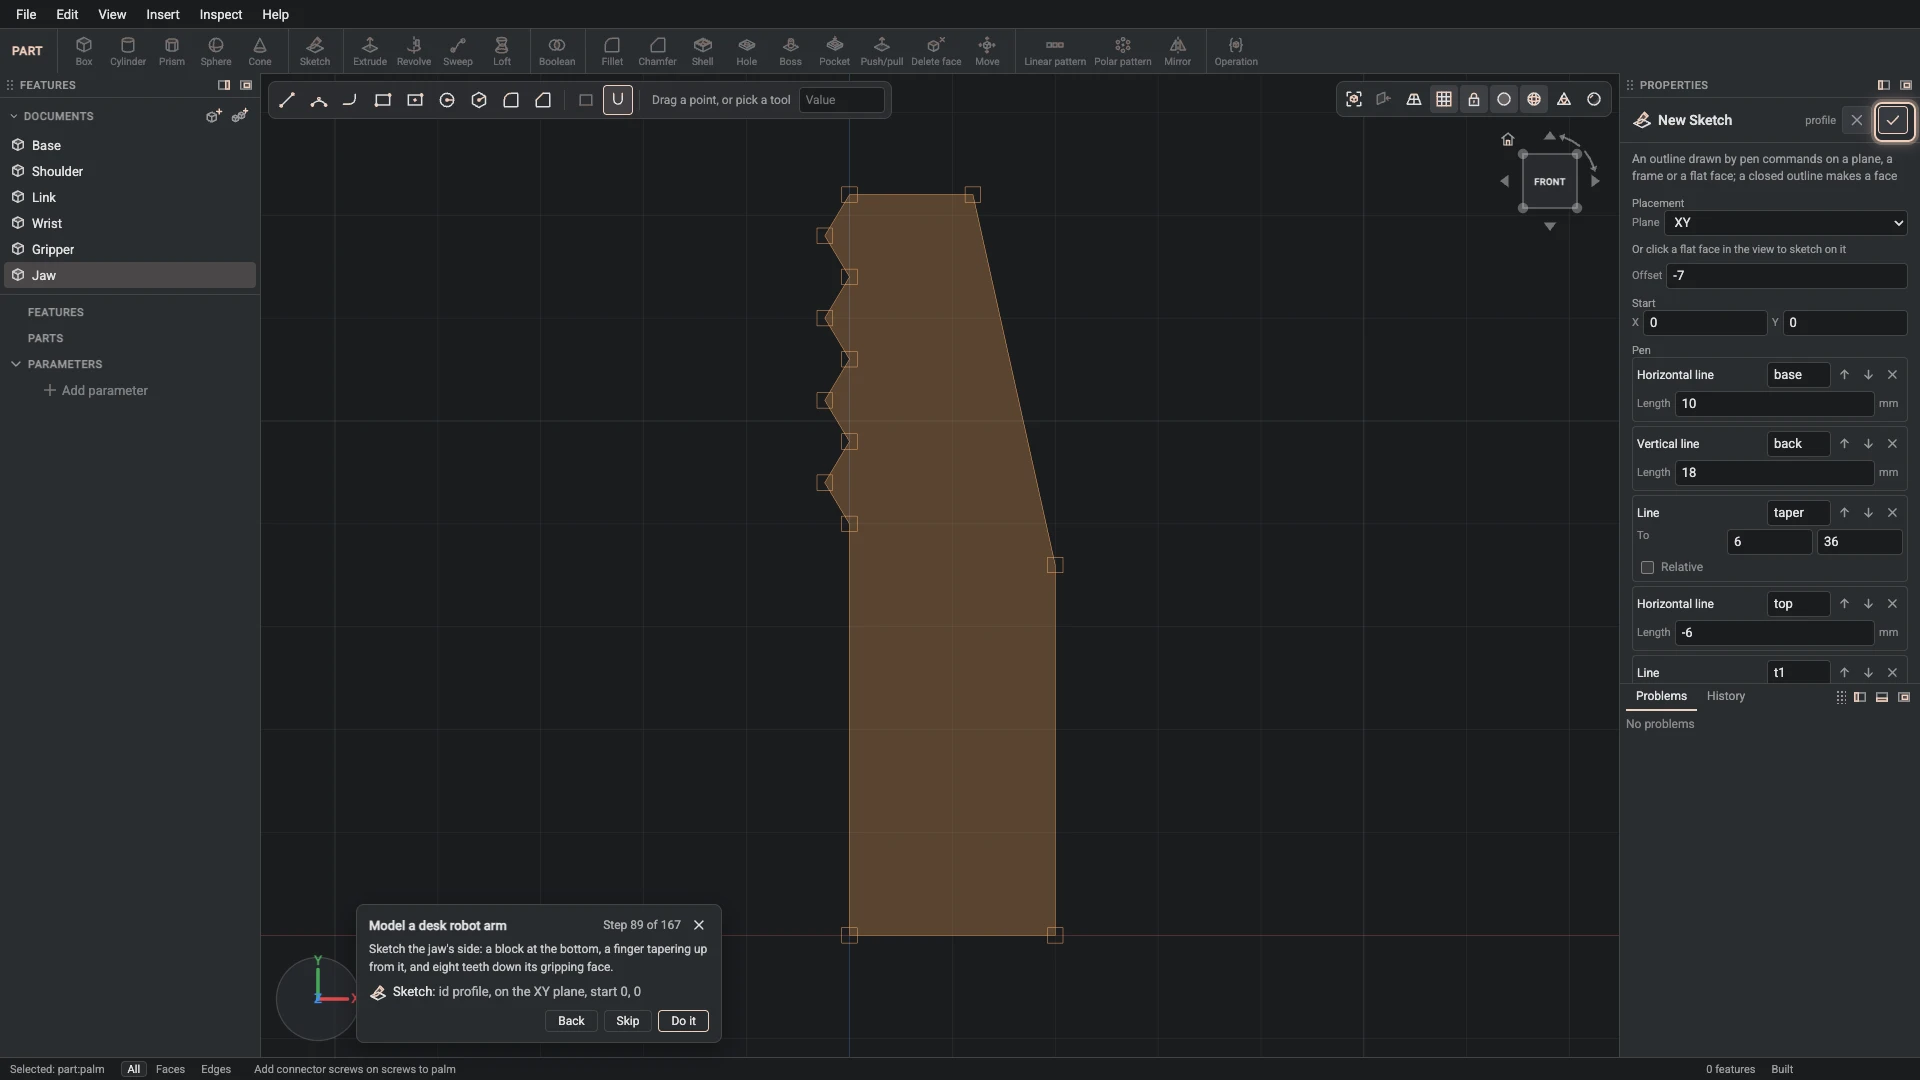Collapse the DOCUMENTS section
The height and width of the screenshot is (1080, 1920).
[x=15, y=117]
